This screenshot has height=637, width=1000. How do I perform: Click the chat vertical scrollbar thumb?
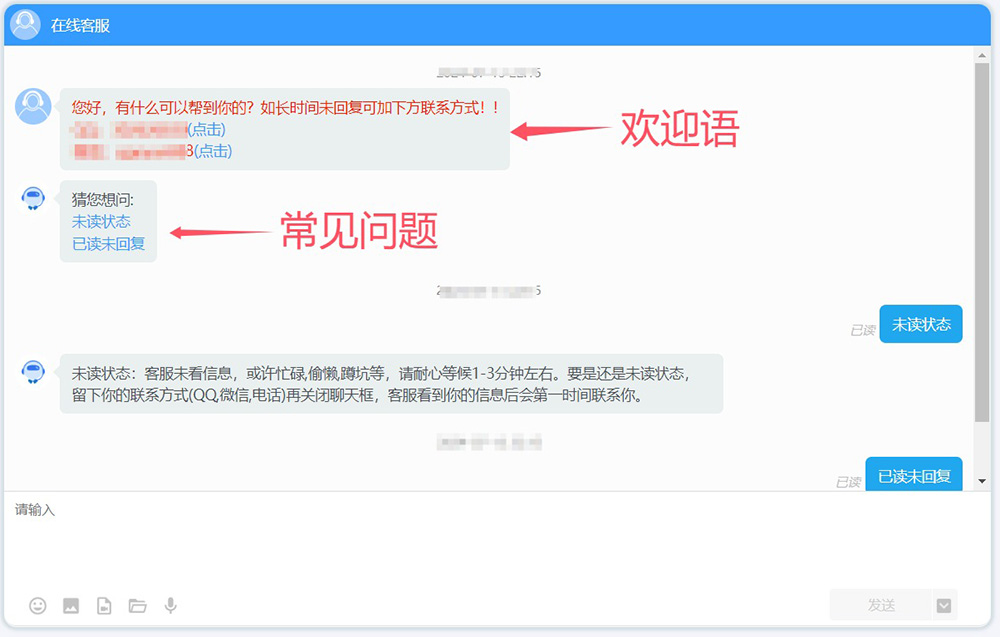pos(982,240)
